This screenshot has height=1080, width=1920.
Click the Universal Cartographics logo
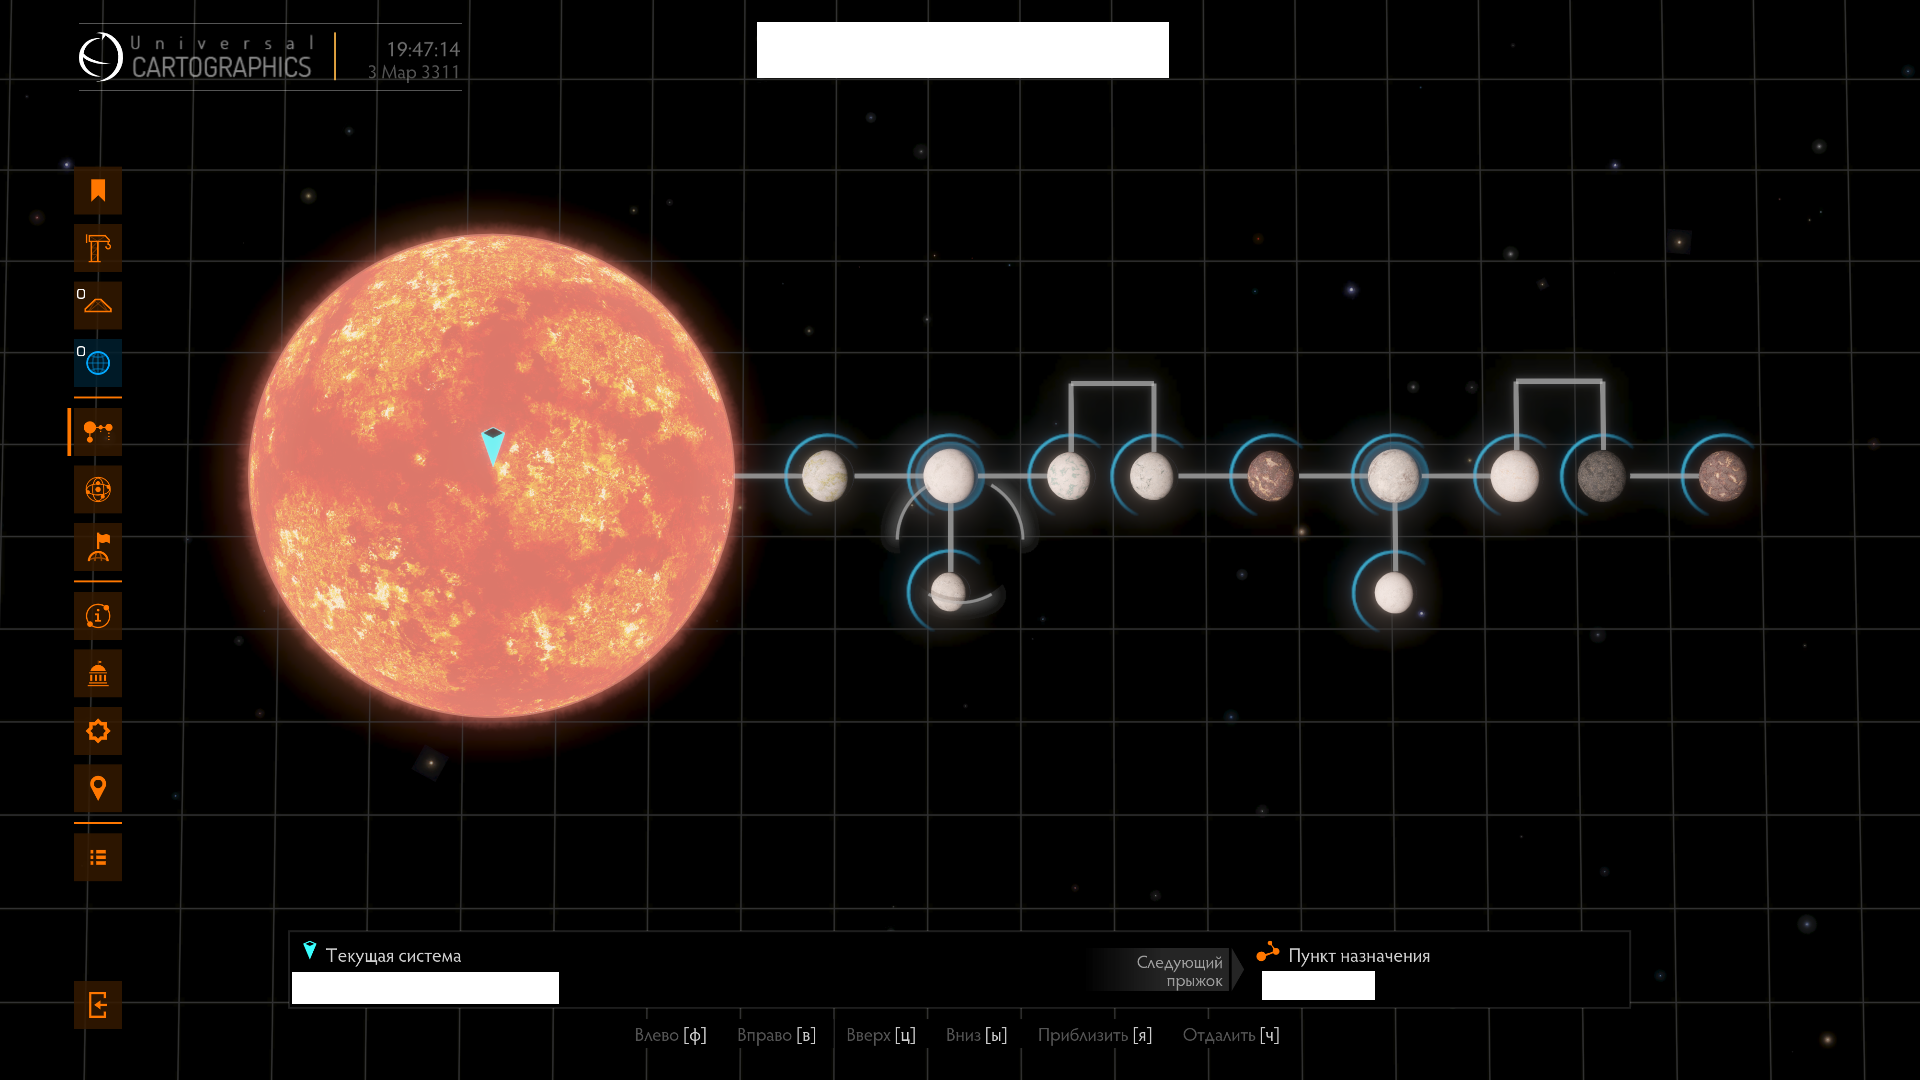point(196,57)
